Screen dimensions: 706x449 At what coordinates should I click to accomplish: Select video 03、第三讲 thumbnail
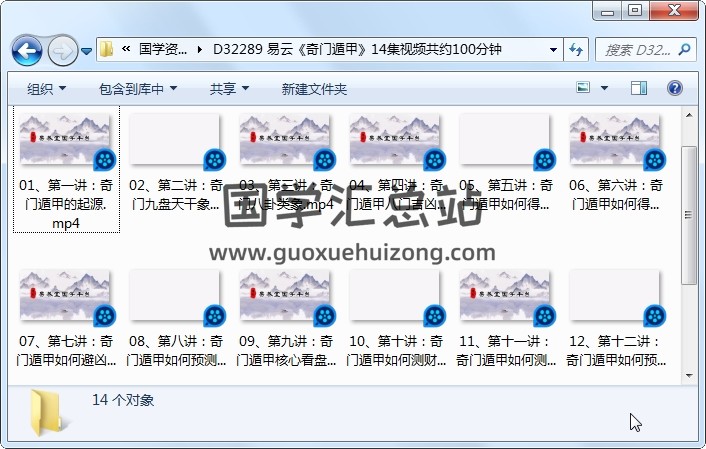tap(287, 141)
